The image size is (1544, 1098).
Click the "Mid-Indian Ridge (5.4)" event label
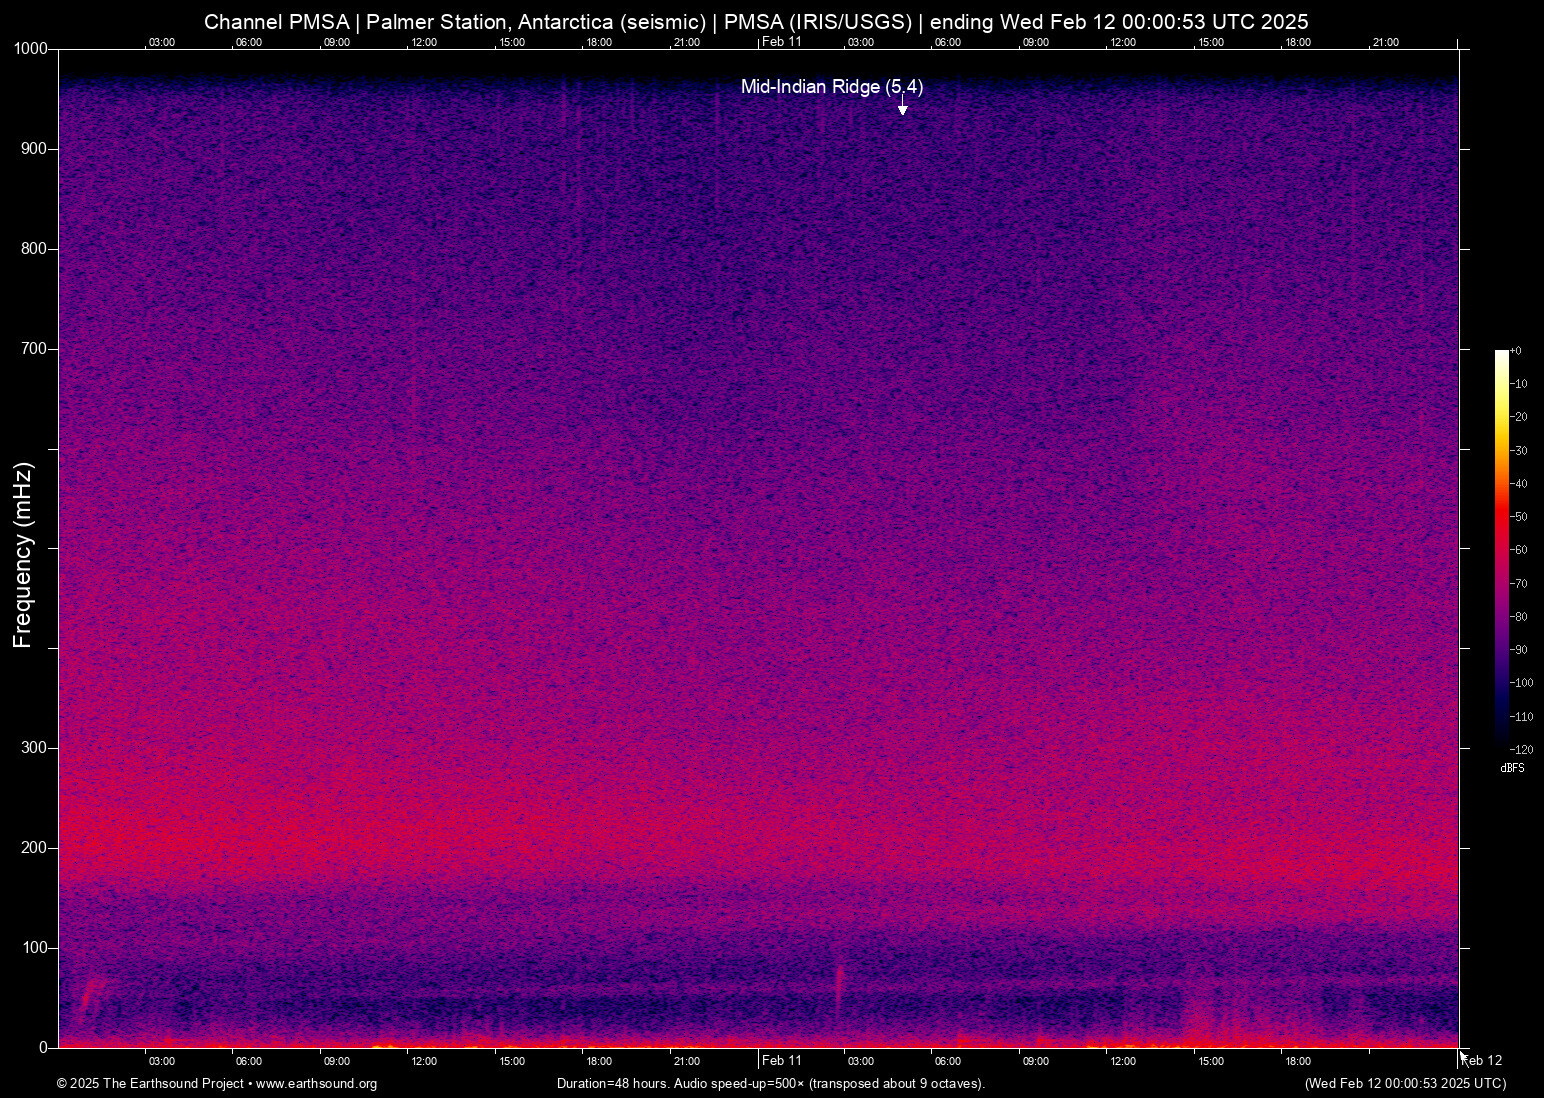pos(832,87)
